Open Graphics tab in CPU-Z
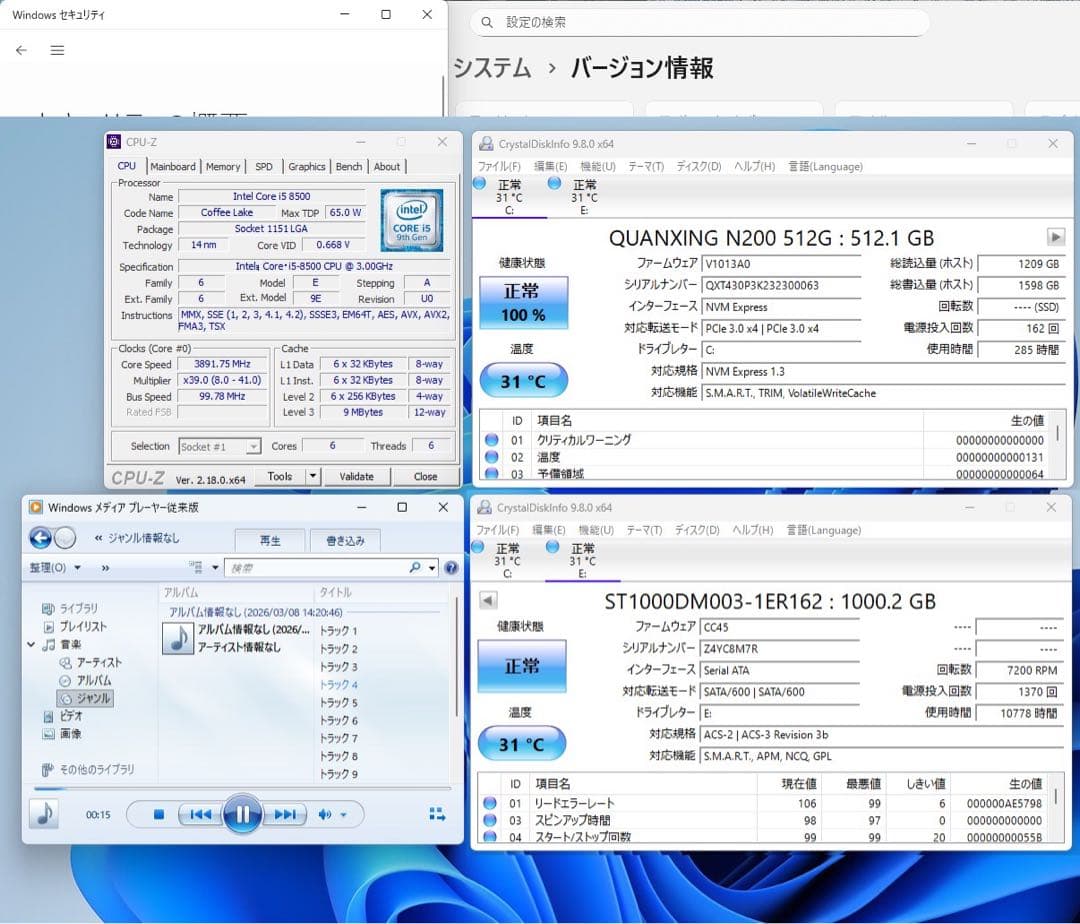This screenshot has width=1080, height=924. point(307,167)
